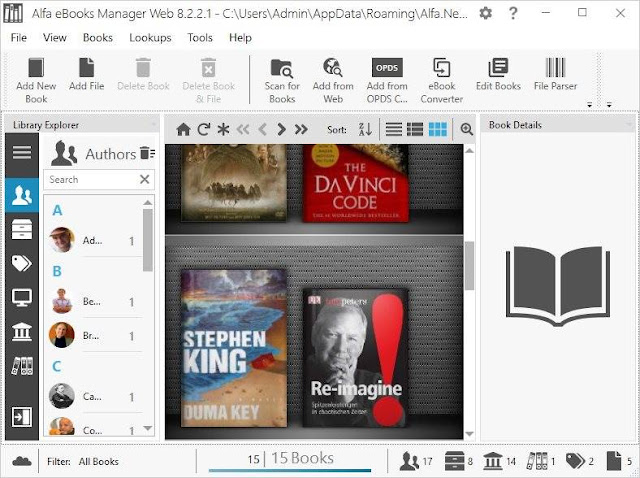Open the Edit Books tool
Image resolution: width=640 pixels, height=478 pixels.
pyautogui.click(x=498, y=74)
